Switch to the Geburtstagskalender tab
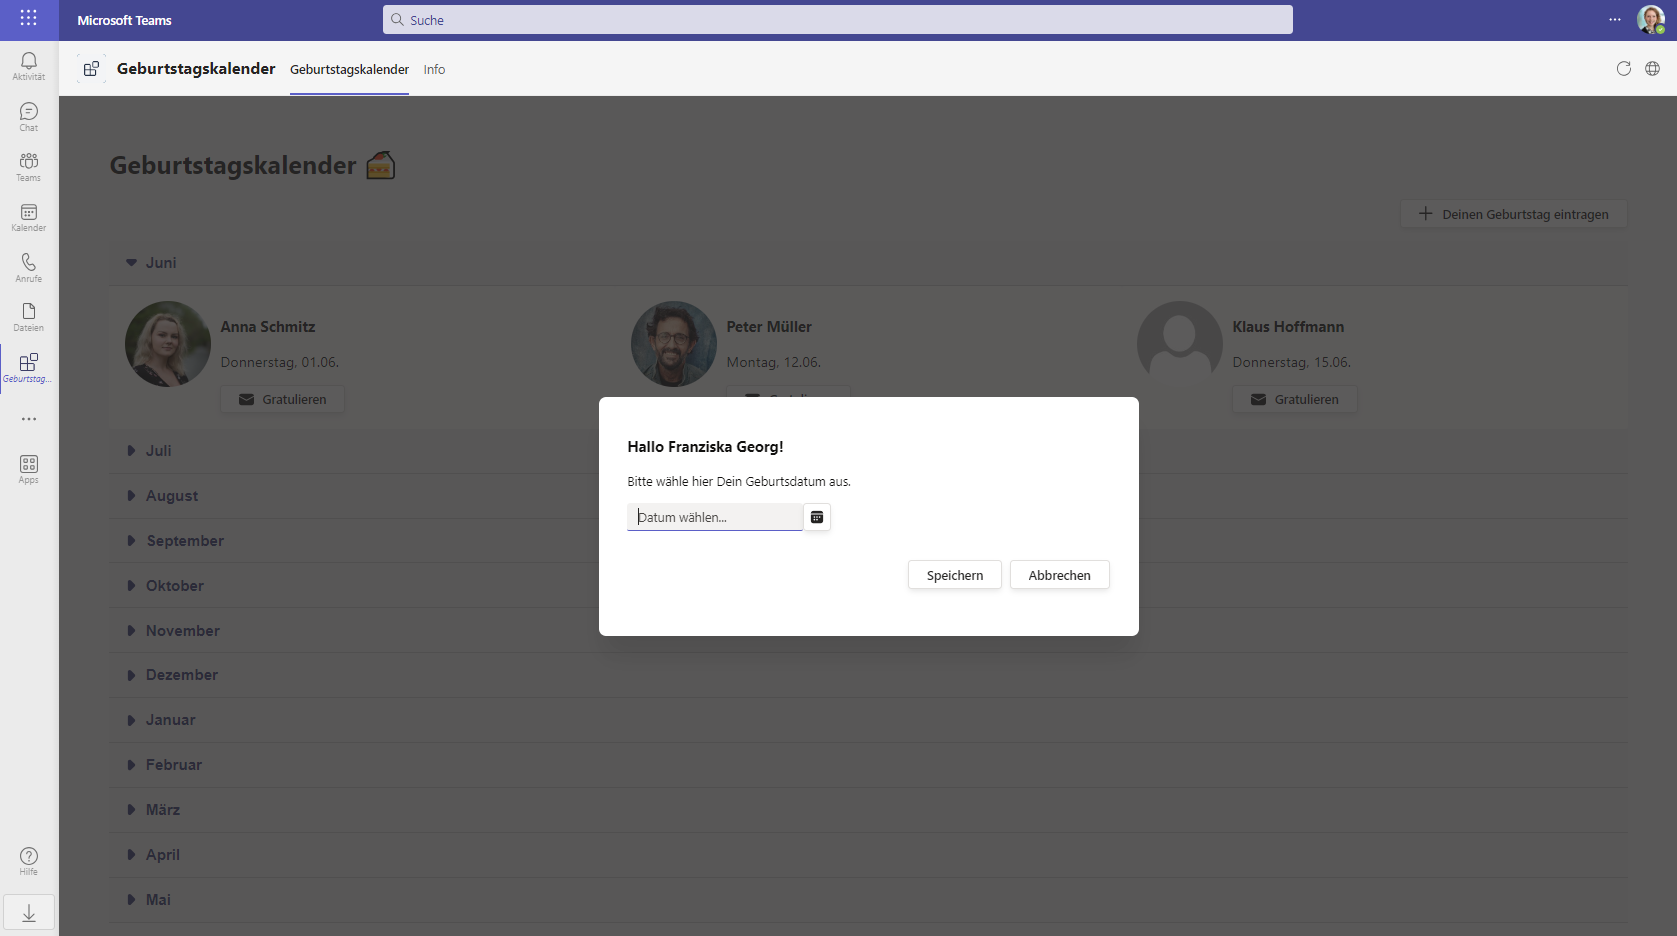 coord(349,69)
